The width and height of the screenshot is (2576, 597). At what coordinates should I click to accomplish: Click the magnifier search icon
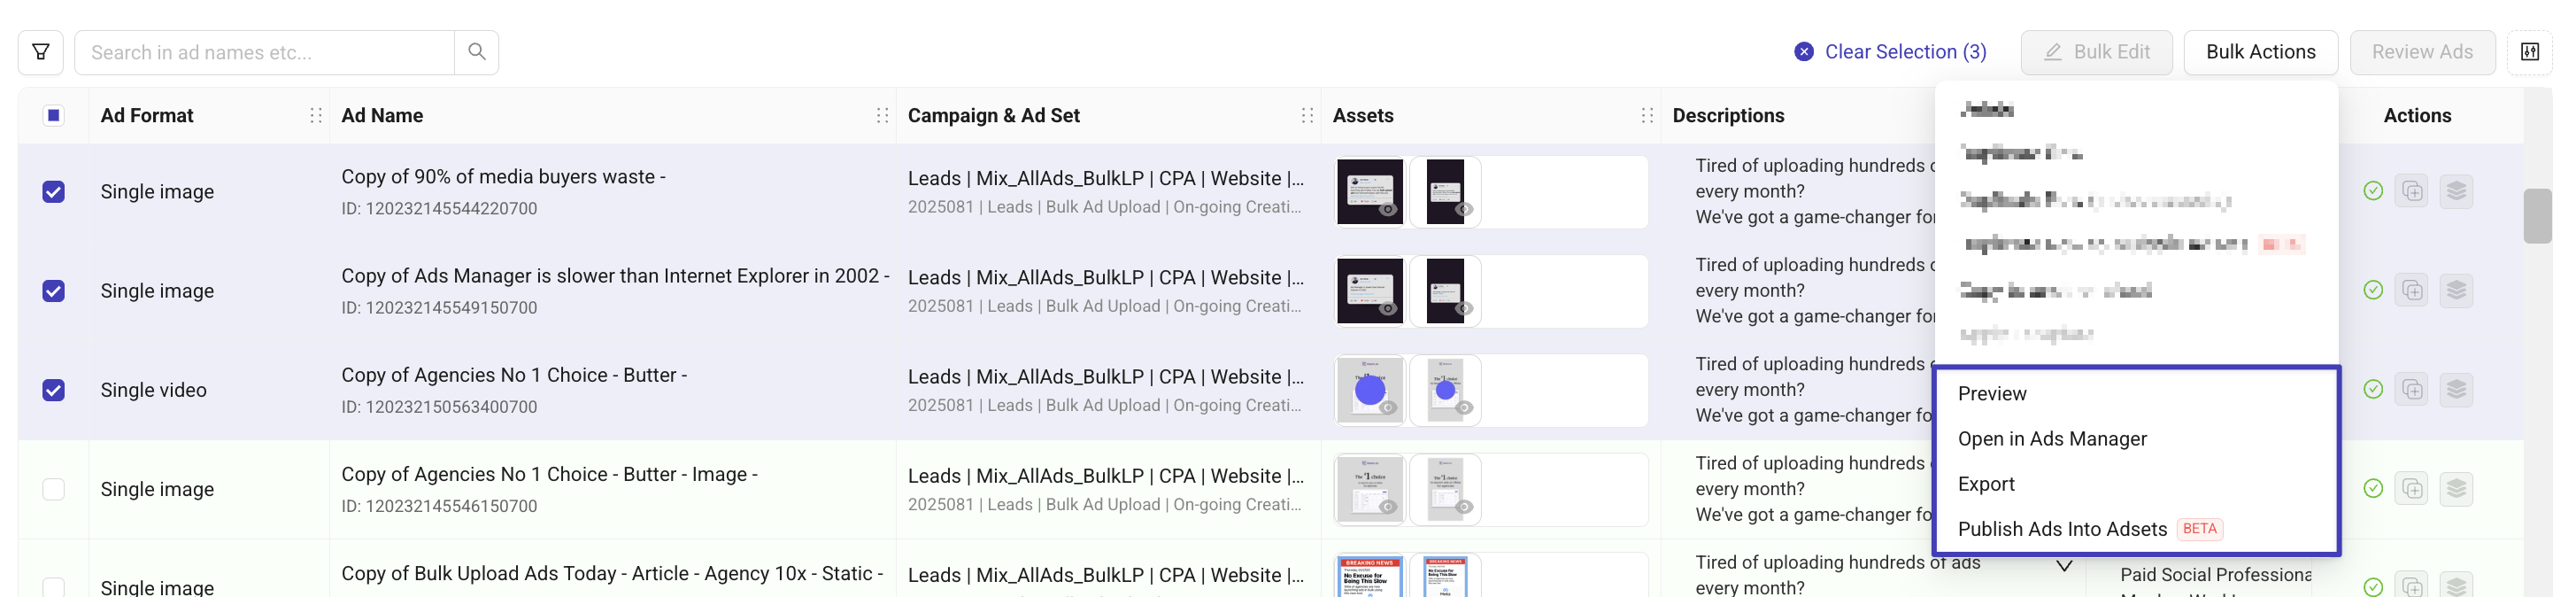point(477,52)
